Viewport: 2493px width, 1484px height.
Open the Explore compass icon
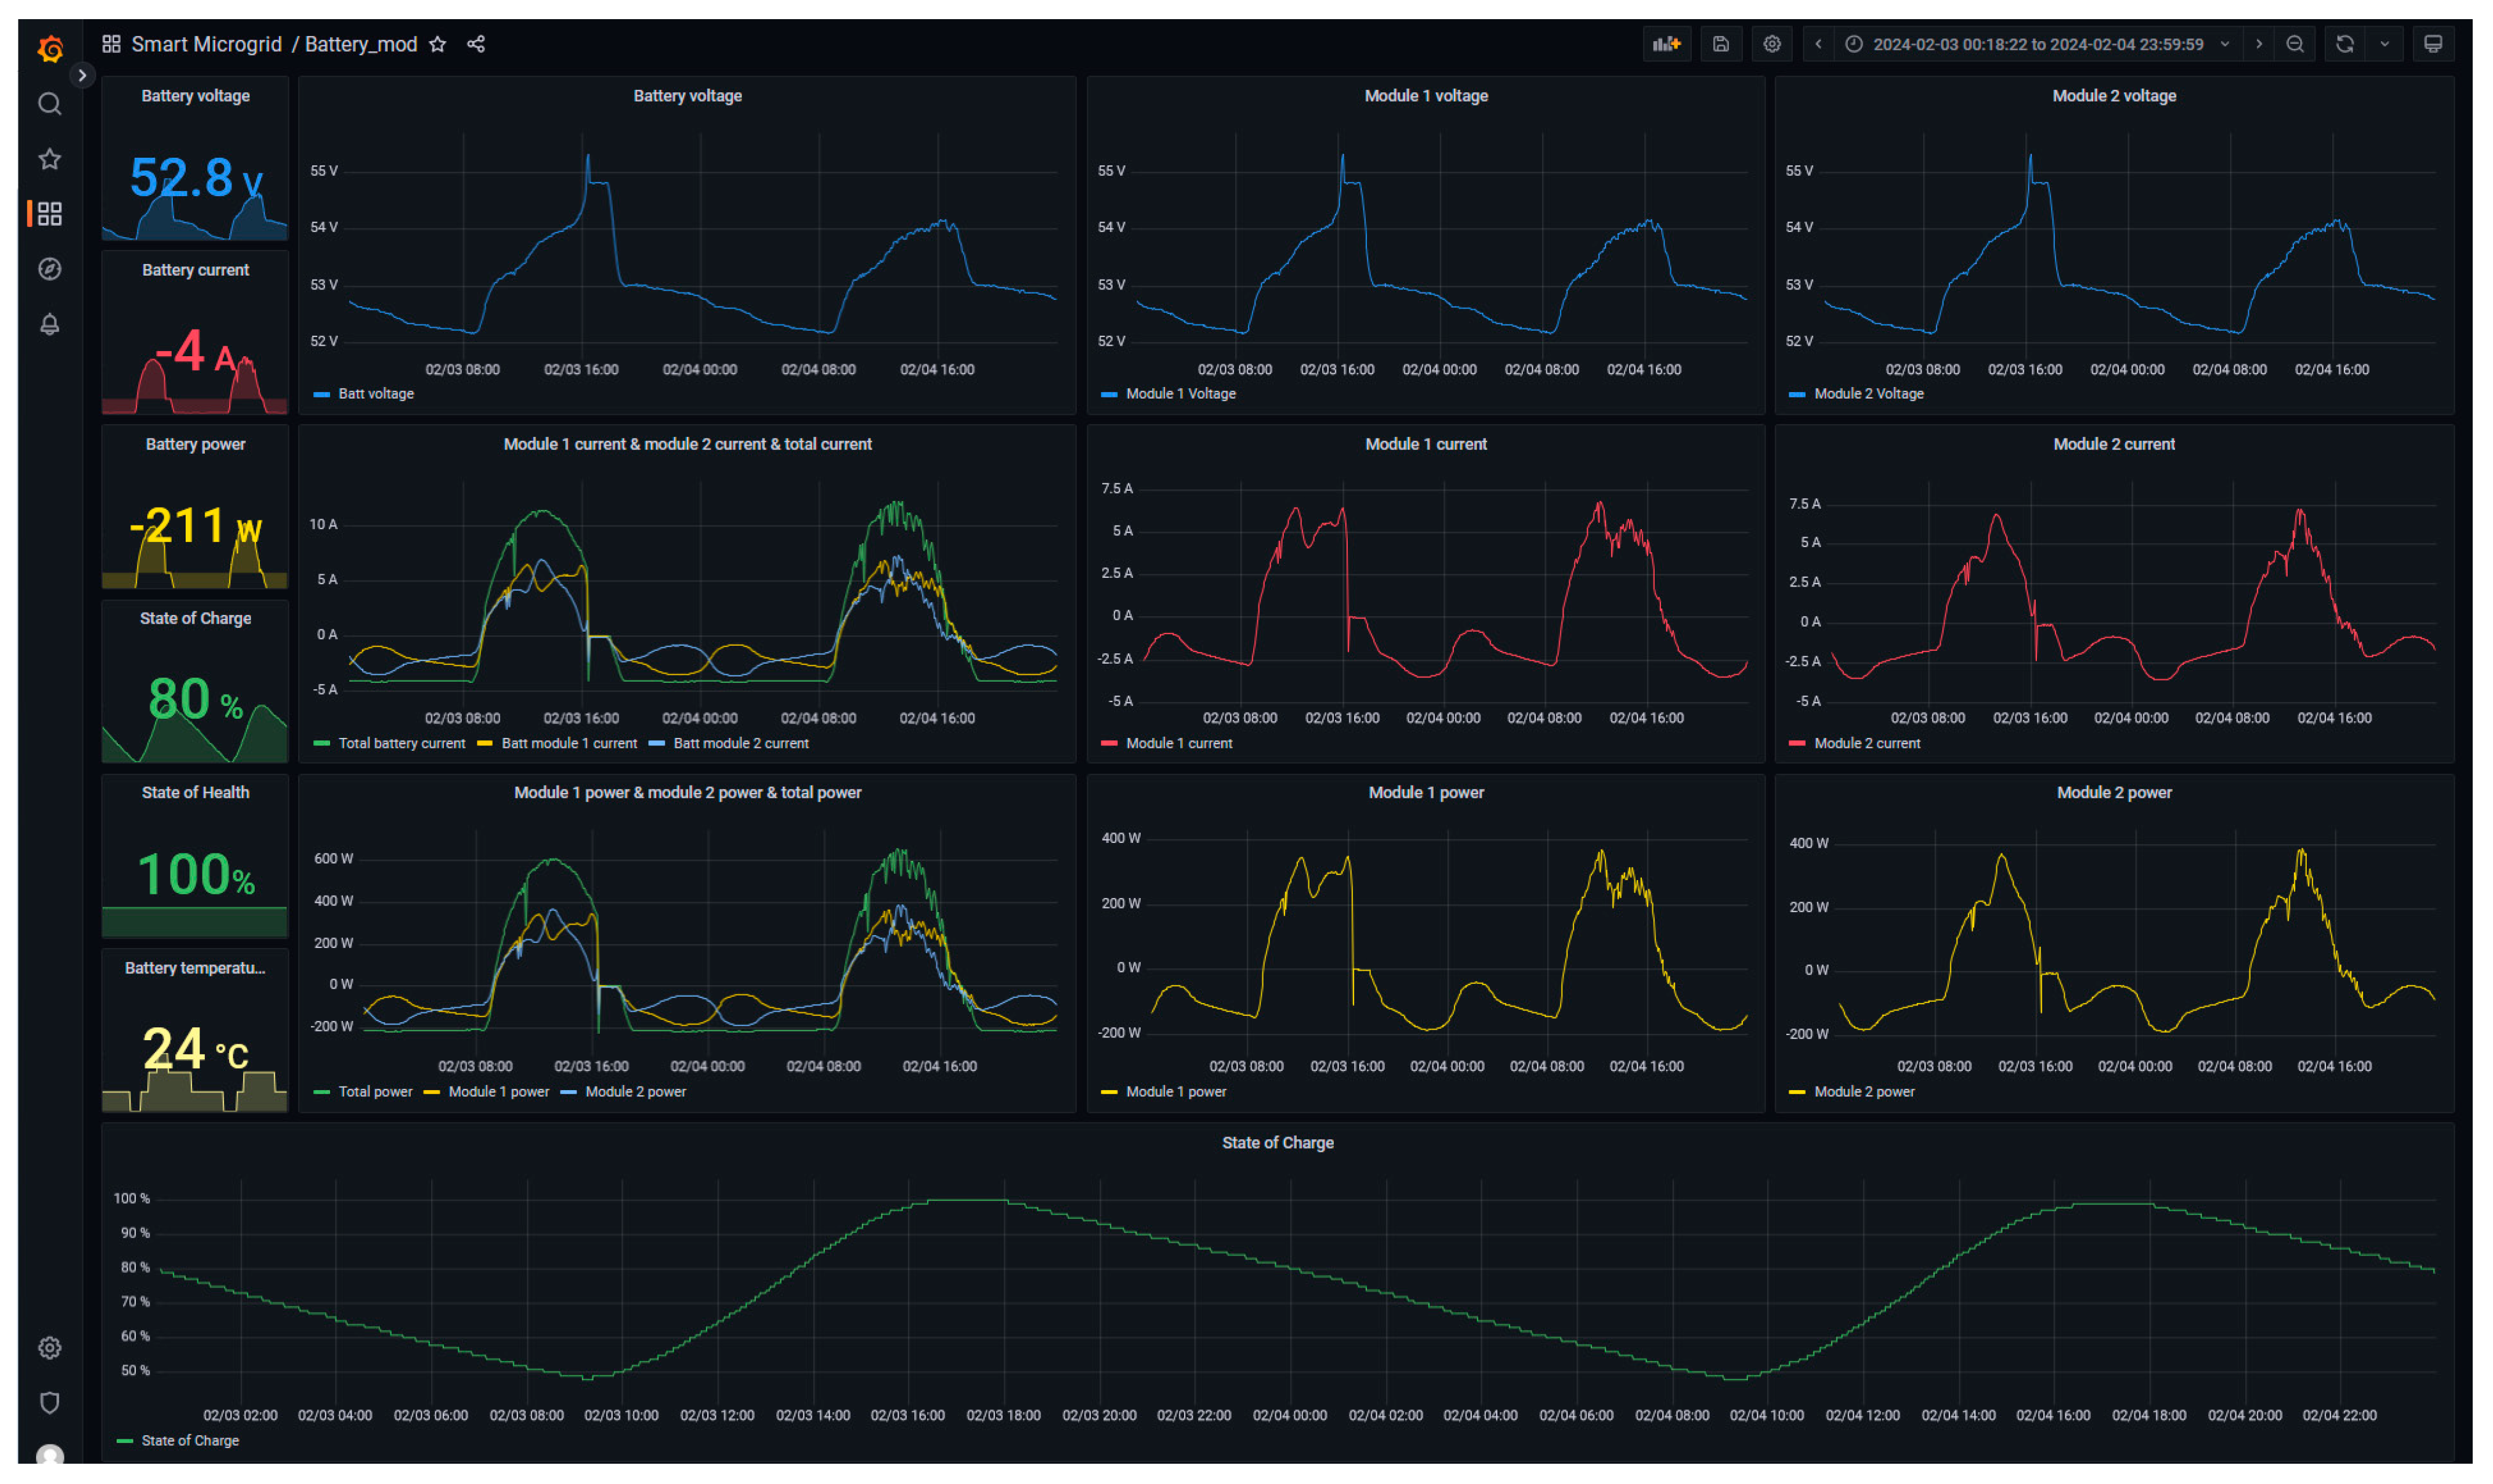[x=50, y=269]
